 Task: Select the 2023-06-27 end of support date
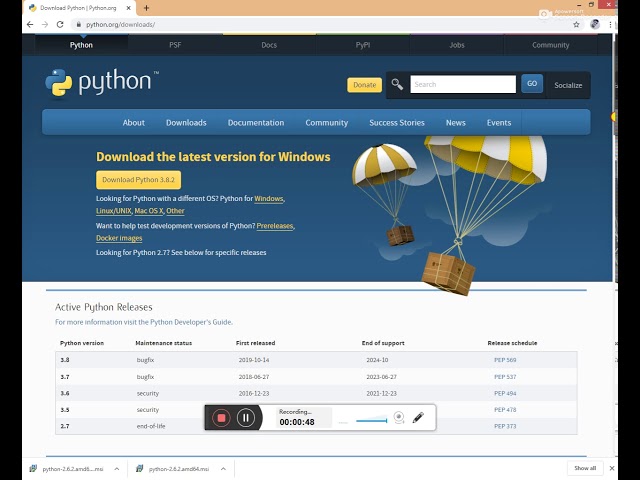click(x=381, y=377)
